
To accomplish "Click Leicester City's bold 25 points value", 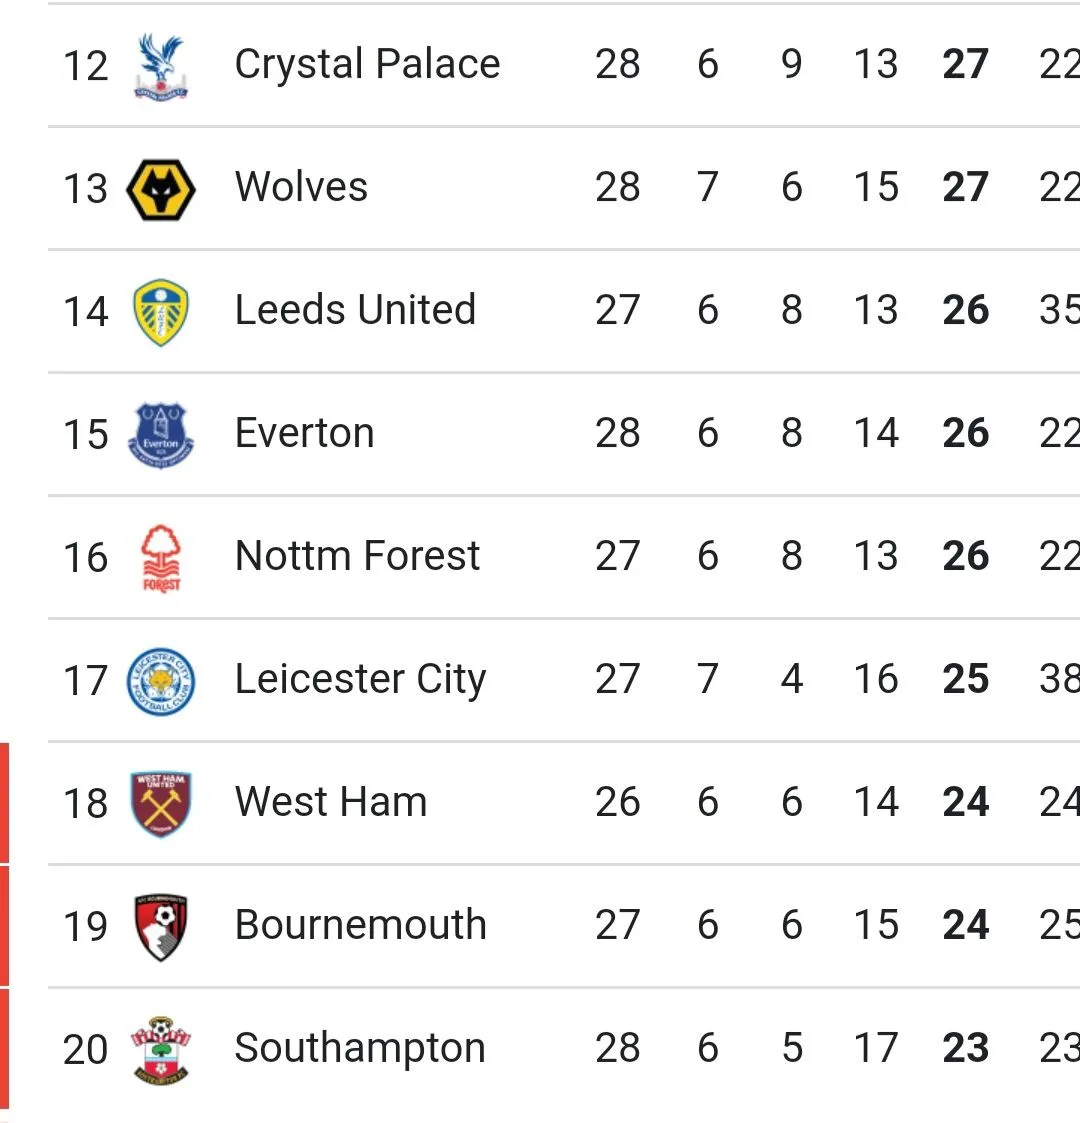I will 965,680.
